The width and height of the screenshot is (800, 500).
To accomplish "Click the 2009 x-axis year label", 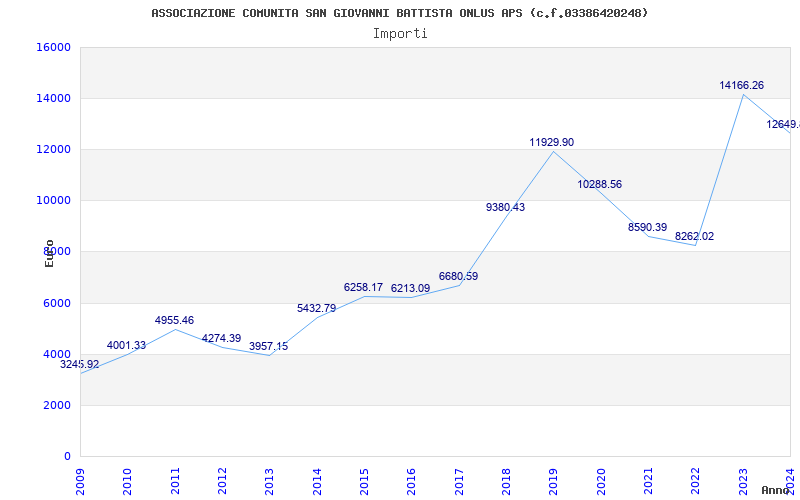I will pos(80,482).
